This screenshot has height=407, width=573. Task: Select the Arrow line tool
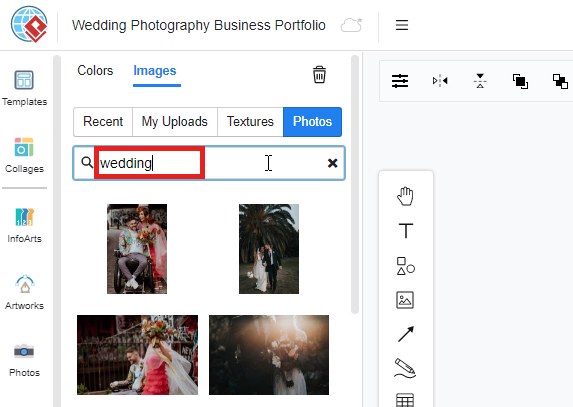tap(406, 334)
